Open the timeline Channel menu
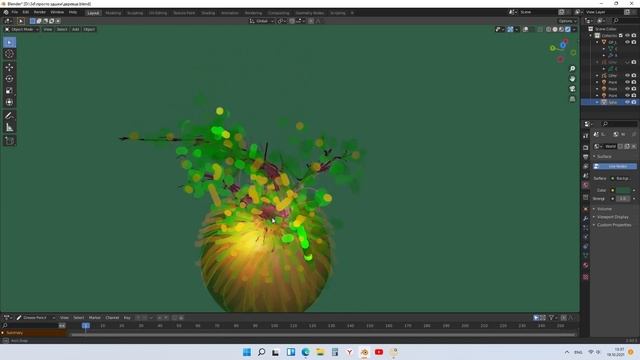Image resolution: width=640 pixels, height=360 pixels. (x=112, y=318)
